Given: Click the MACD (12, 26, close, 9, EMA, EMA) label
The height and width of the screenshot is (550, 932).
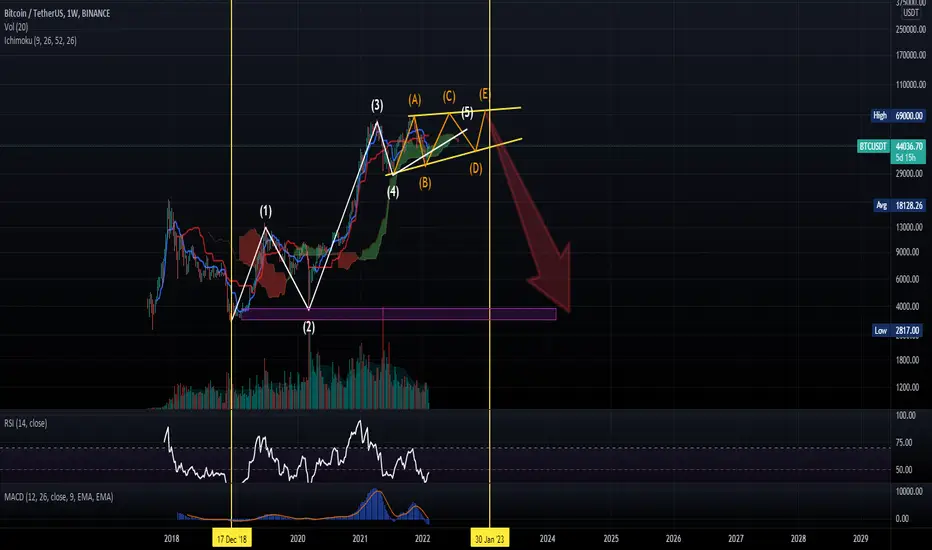Looking at the screenshot, I should click(x=58, y=497).
